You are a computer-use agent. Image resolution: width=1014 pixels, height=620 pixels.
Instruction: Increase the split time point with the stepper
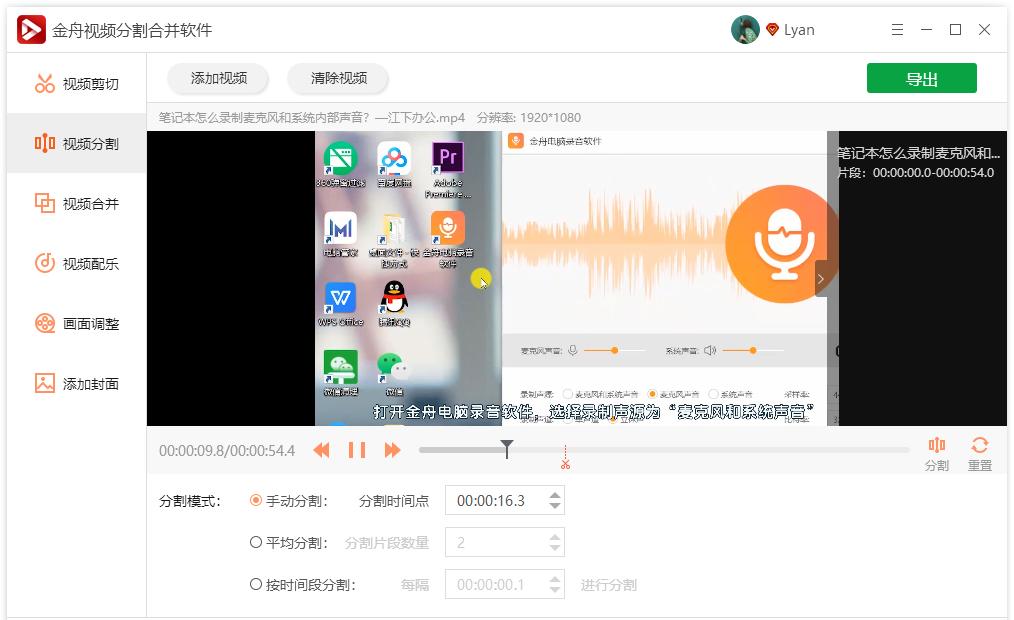[x=553, y=495]
